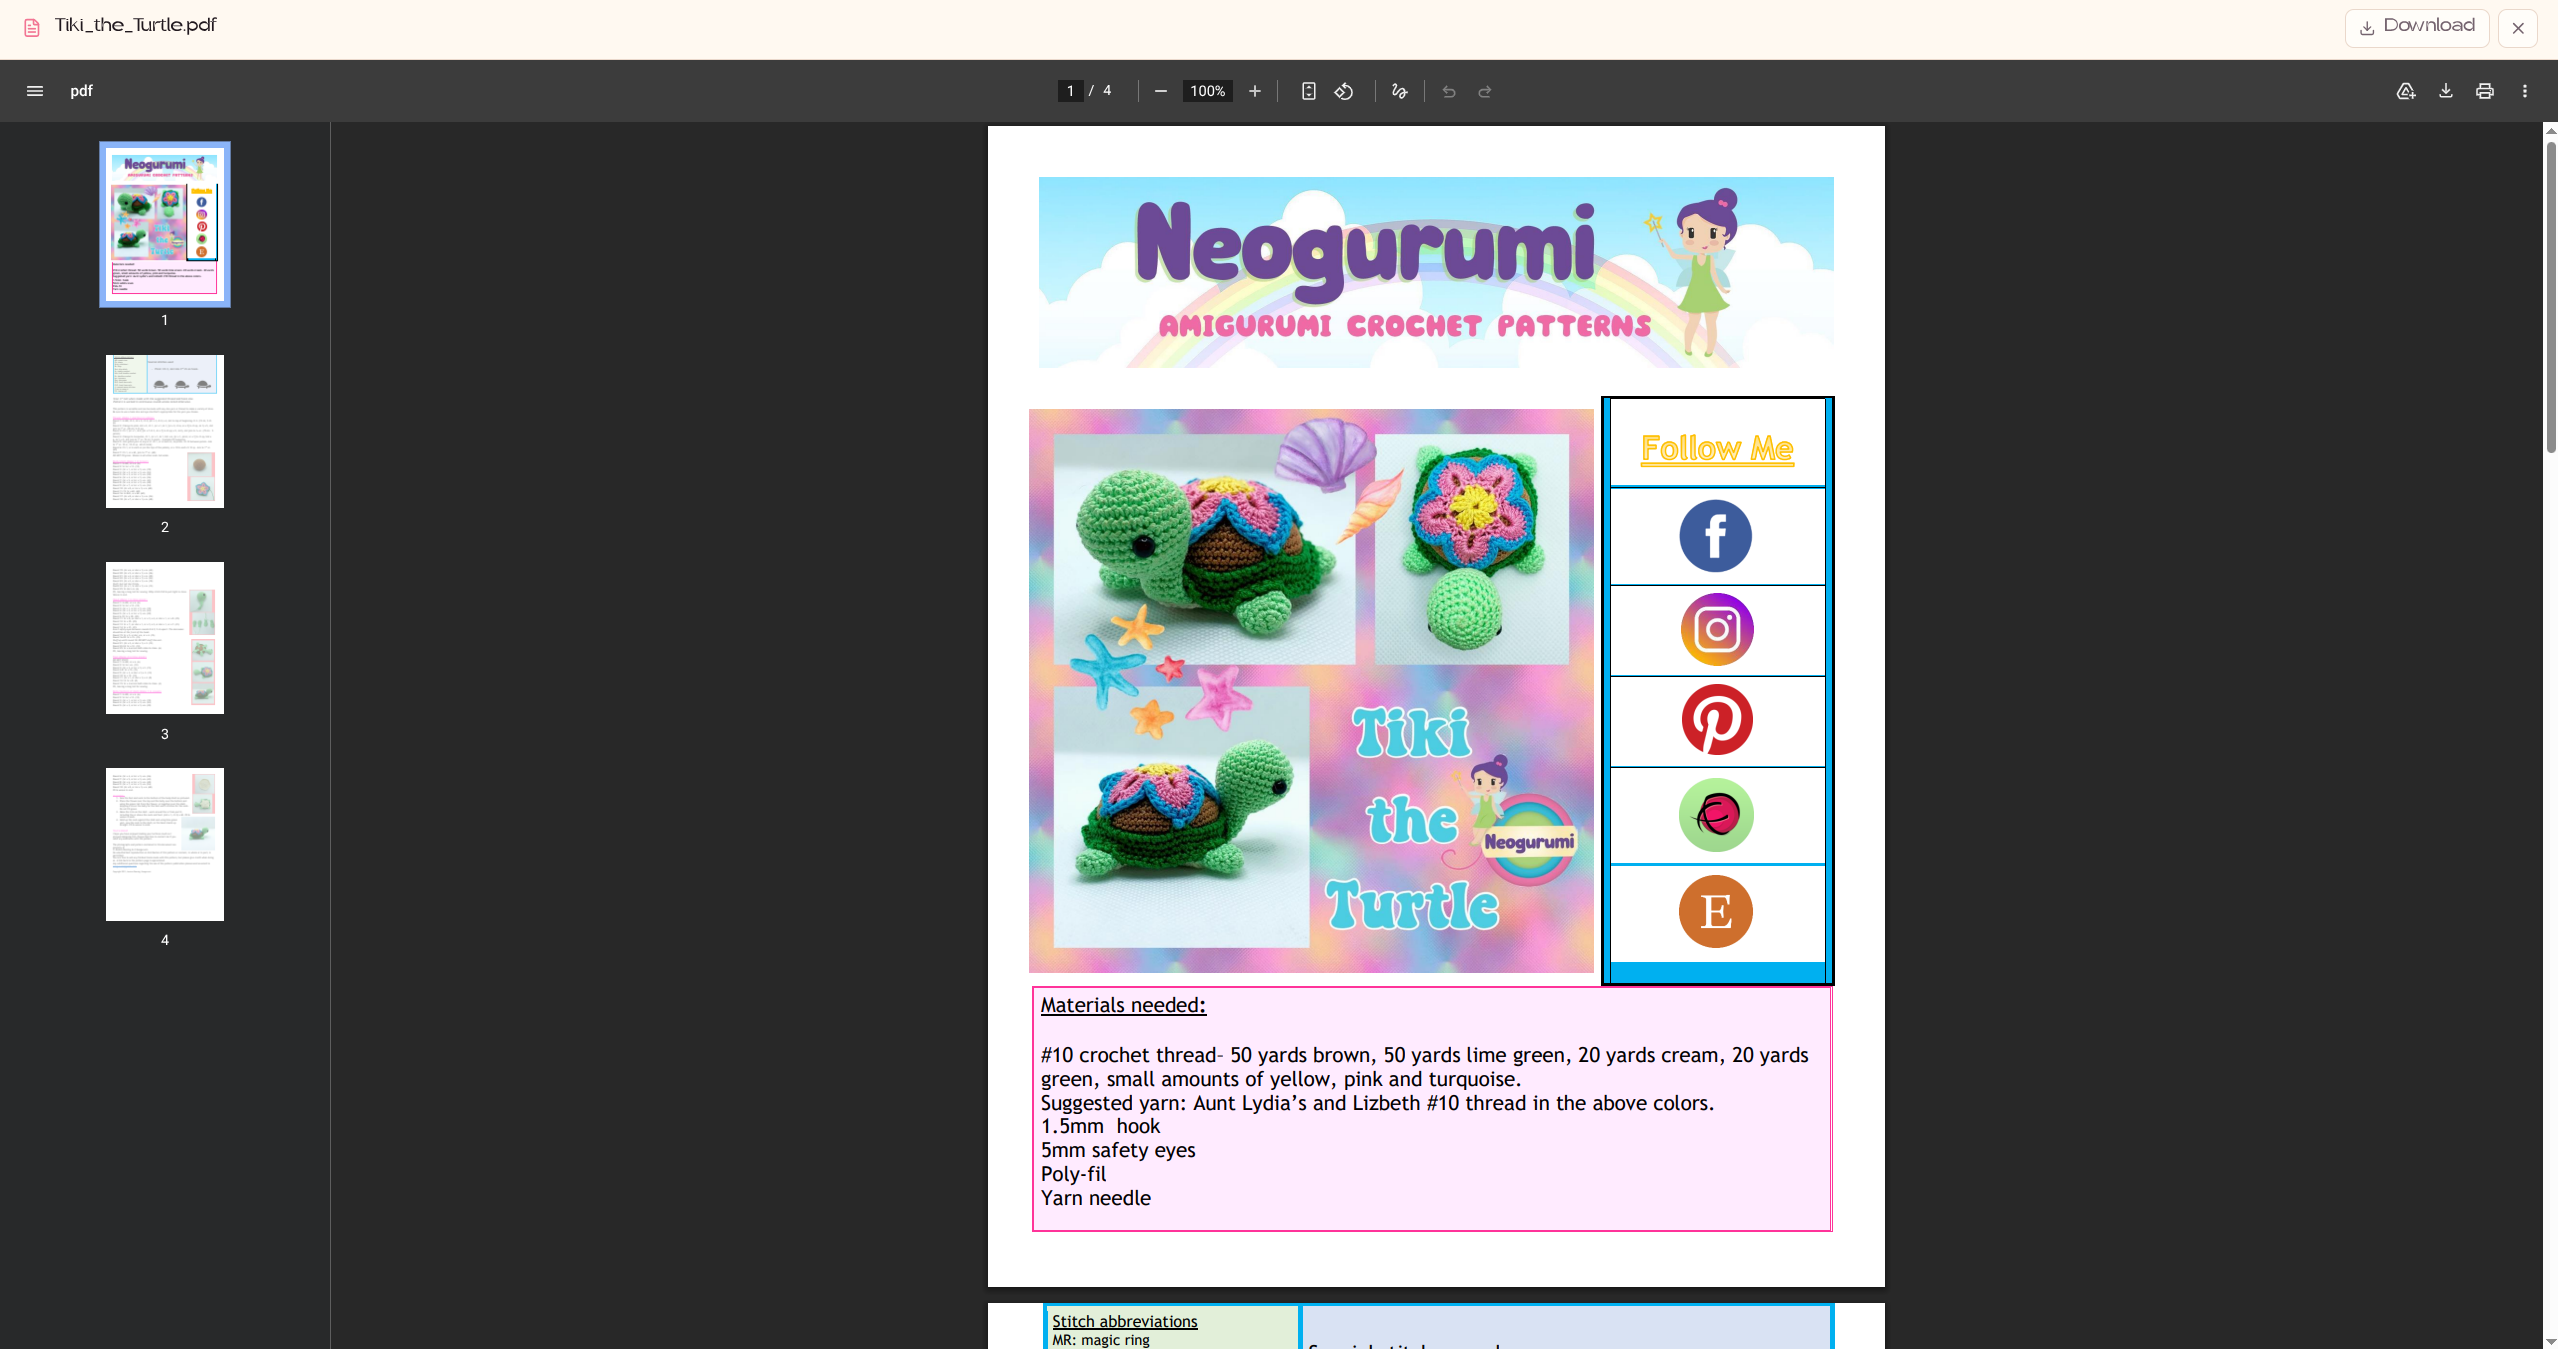The image size is (2558, 1349).
Task: Click the add to Drive icon
Action: (2406, 91)
